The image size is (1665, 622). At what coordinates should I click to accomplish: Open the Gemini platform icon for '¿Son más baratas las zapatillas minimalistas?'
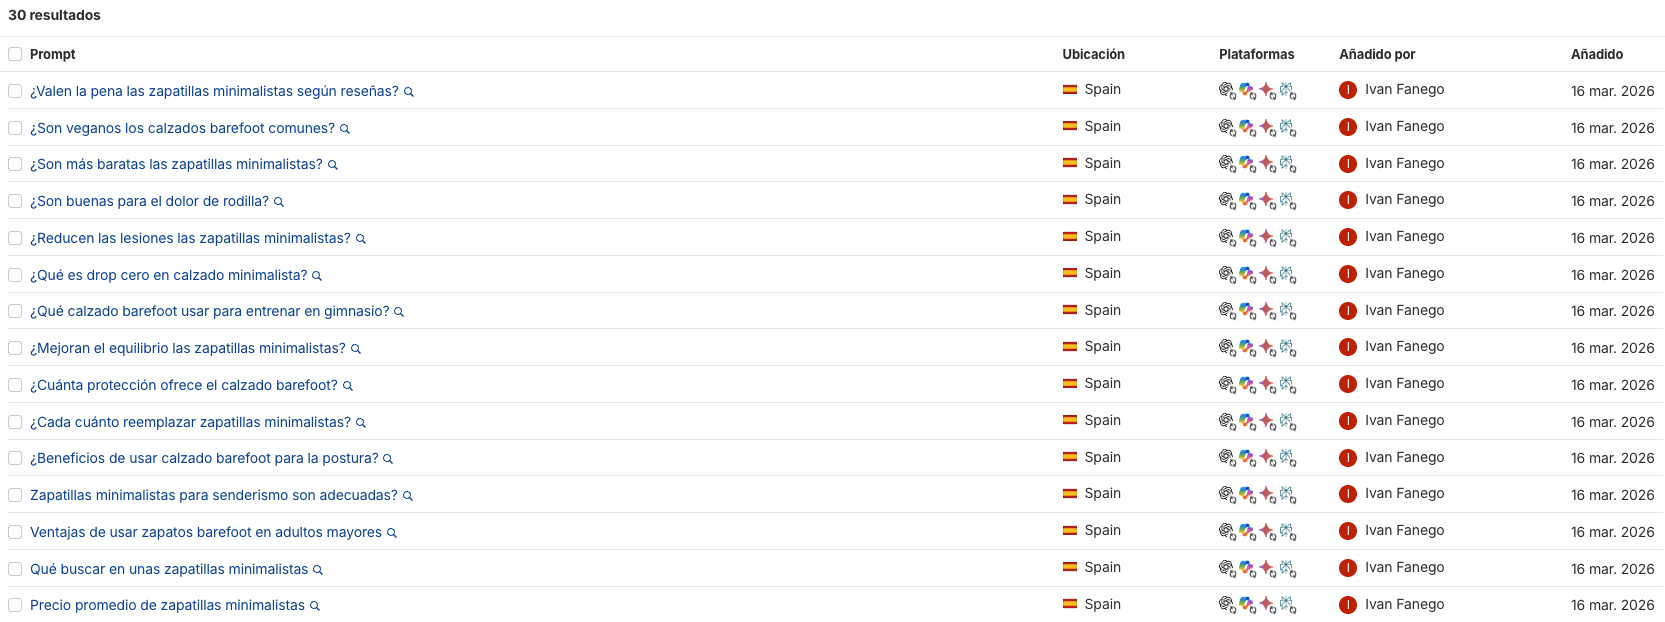coord(1267,163)
